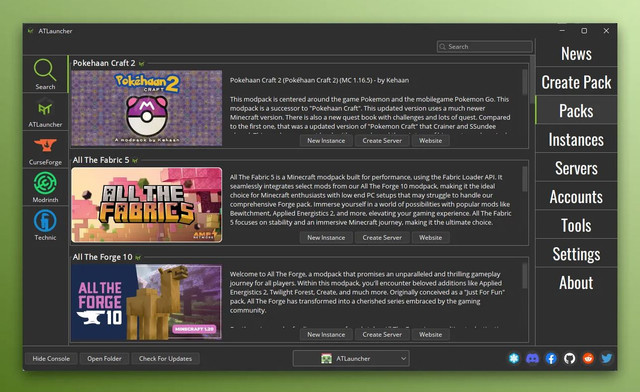Viewport: 640px width, 392px height.
Task: Click the All The Forge 10 pack title
Action: click(102, 257)
